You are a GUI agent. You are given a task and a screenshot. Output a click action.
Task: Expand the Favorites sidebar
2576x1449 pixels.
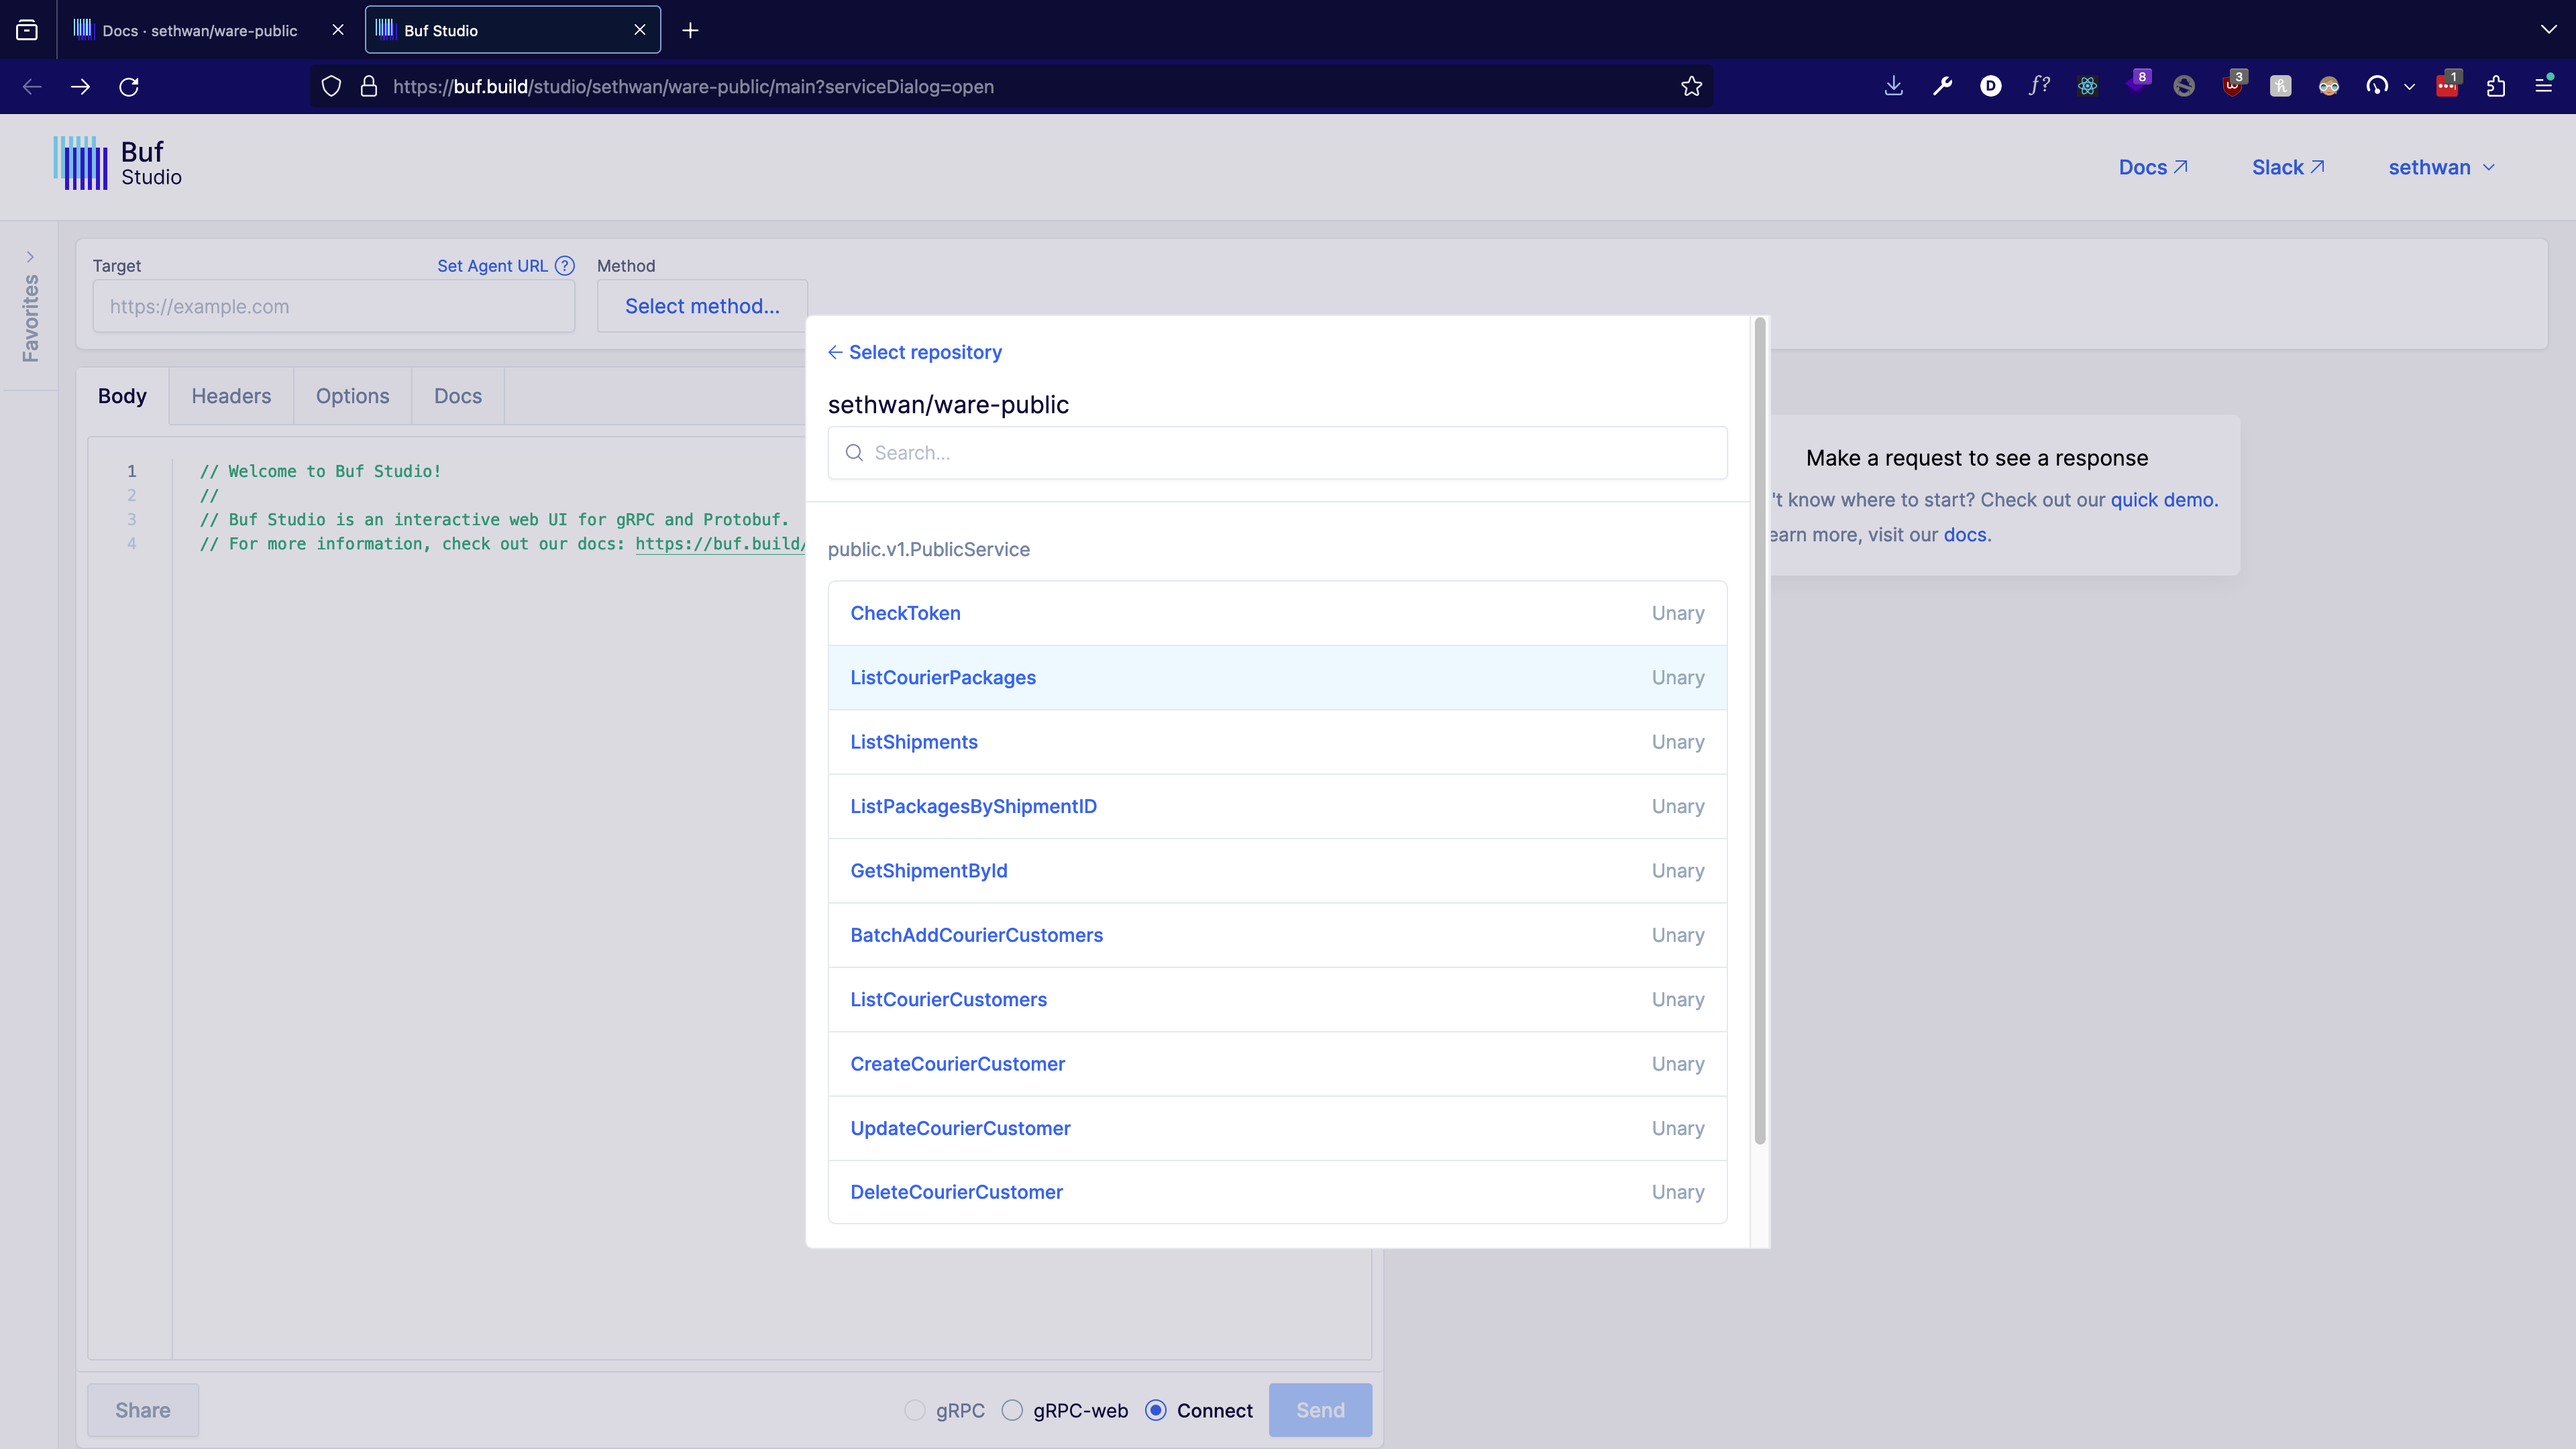[30, 257]
